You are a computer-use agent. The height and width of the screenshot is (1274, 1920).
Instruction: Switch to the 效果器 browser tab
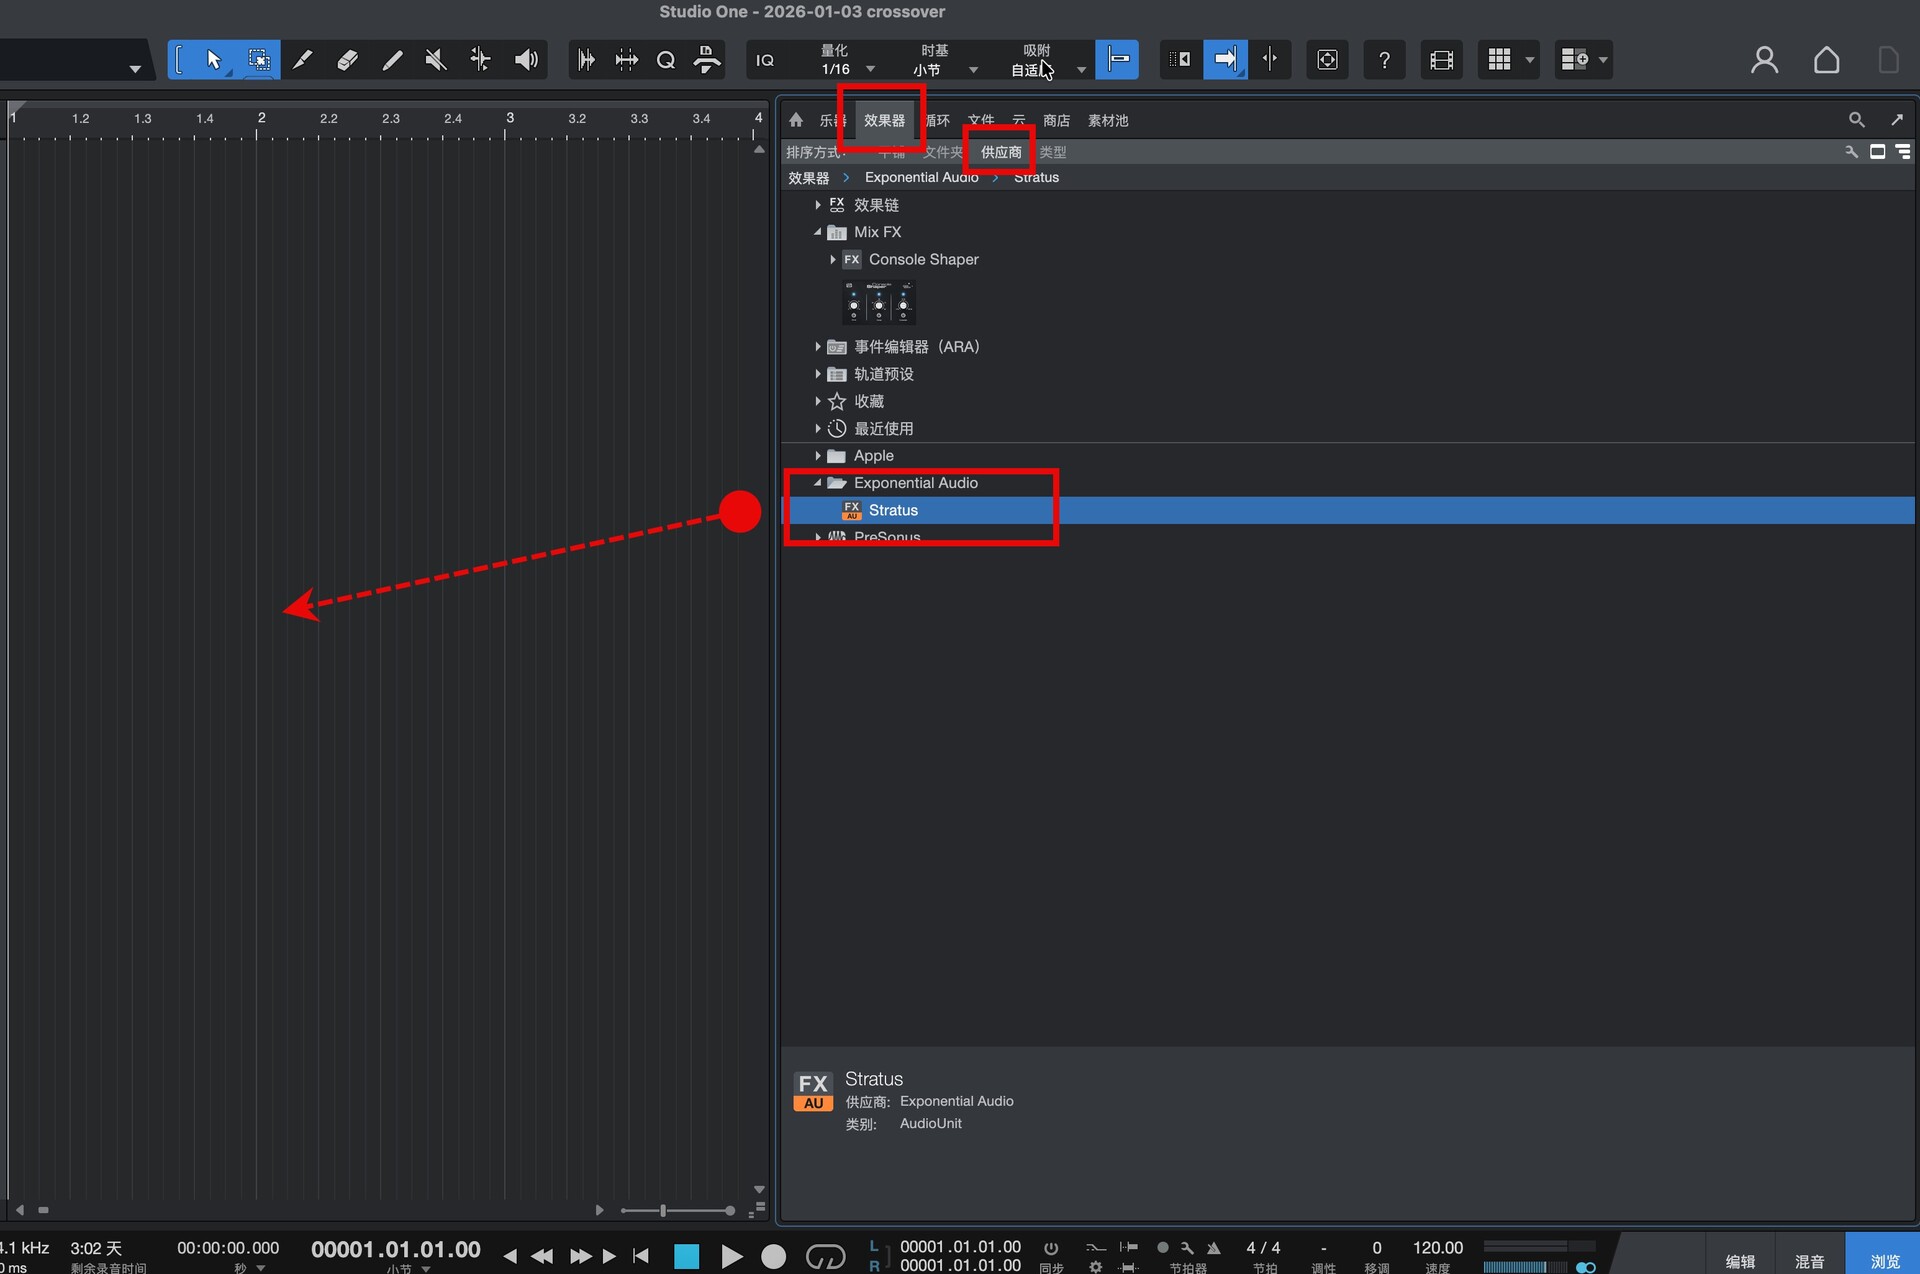[x=884, y=120]
